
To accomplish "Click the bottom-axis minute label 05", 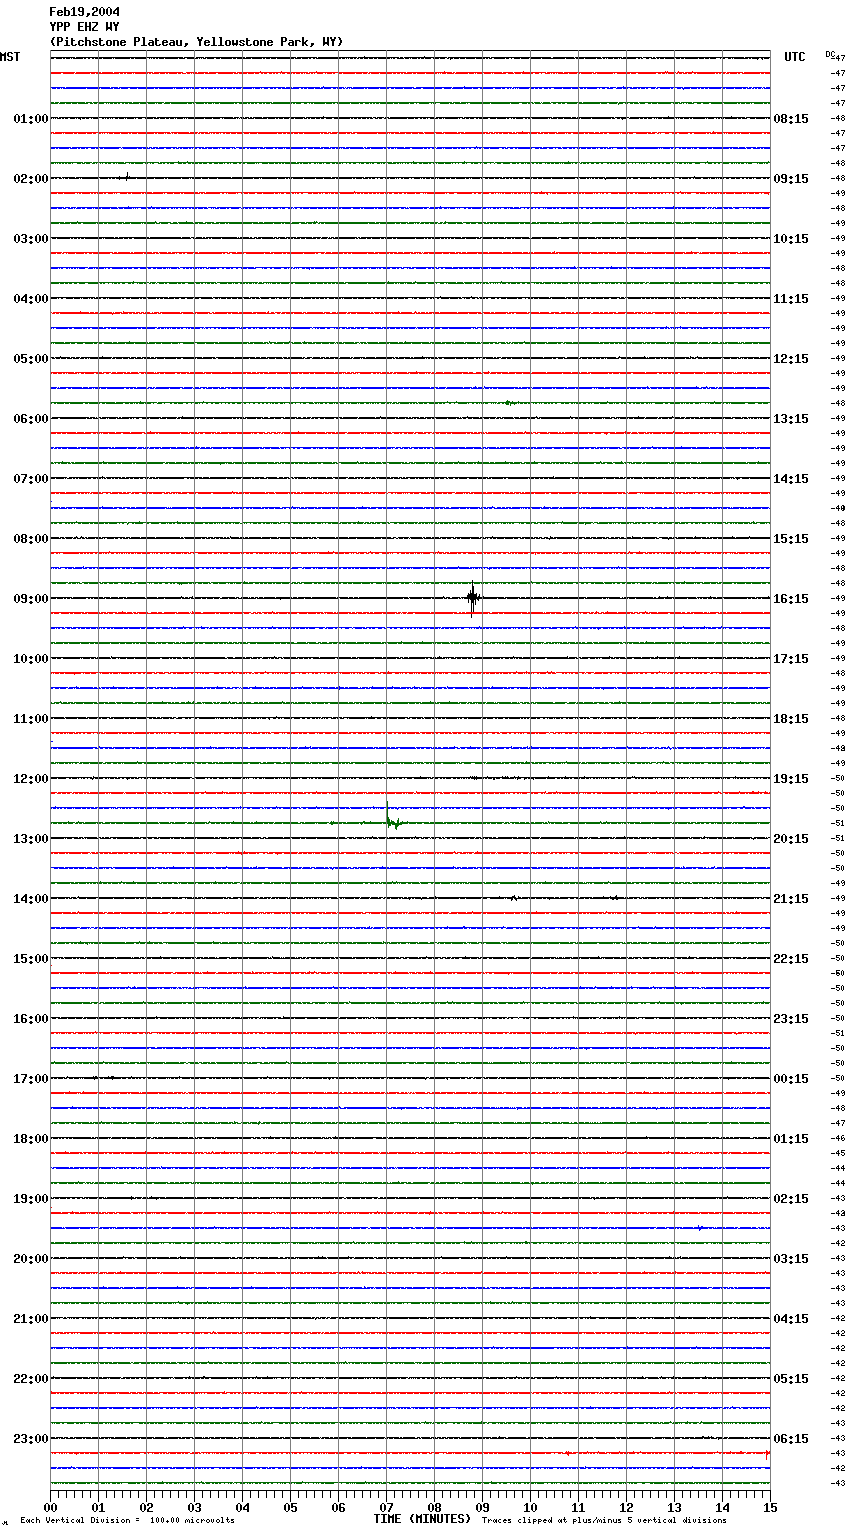I will [290, 1507].
